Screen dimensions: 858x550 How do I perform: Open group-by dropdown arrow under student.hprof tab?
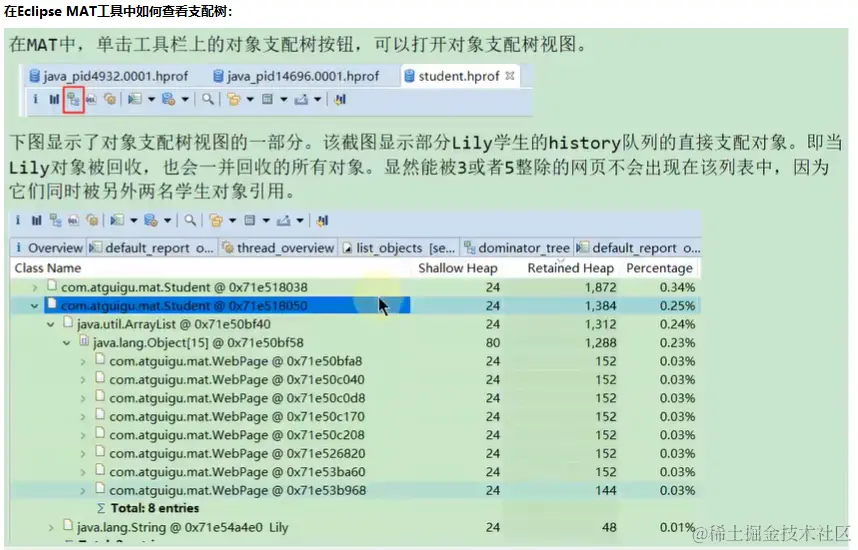point(250,100)
